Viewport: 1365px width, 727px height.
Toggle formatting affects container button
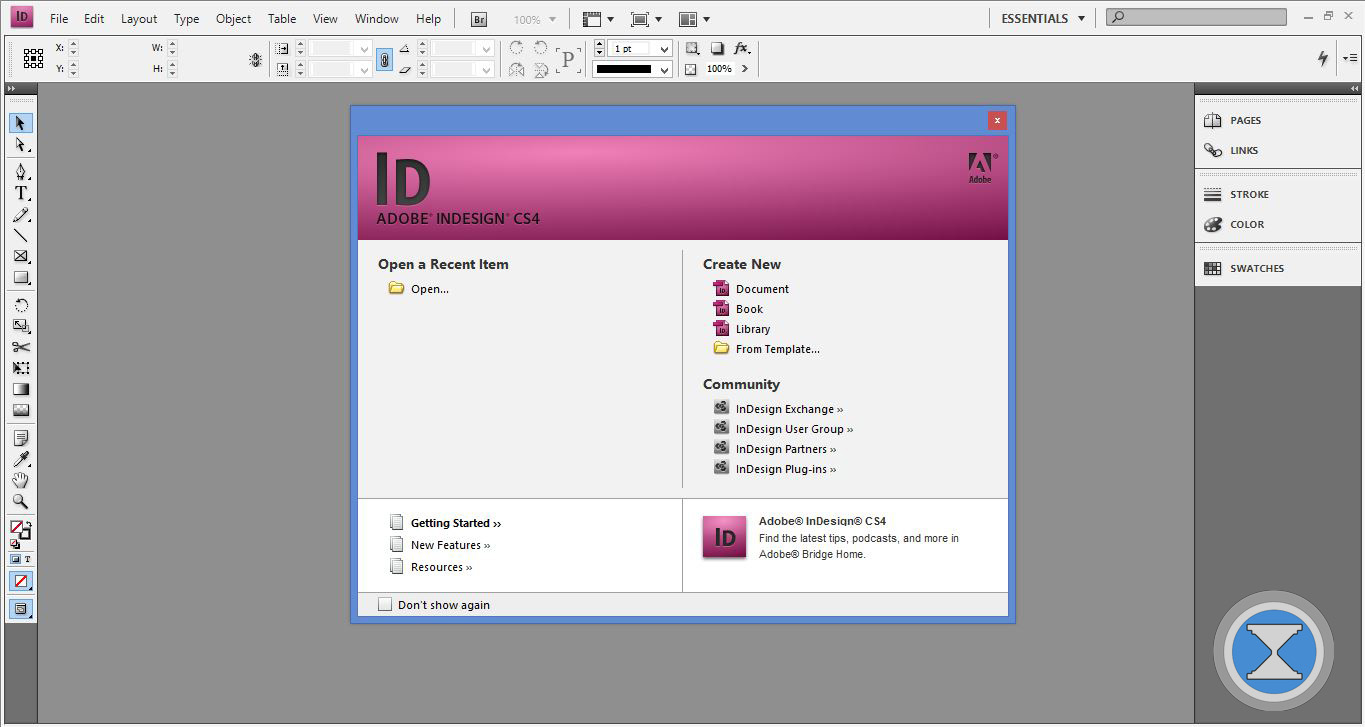[x=15, y=559]
